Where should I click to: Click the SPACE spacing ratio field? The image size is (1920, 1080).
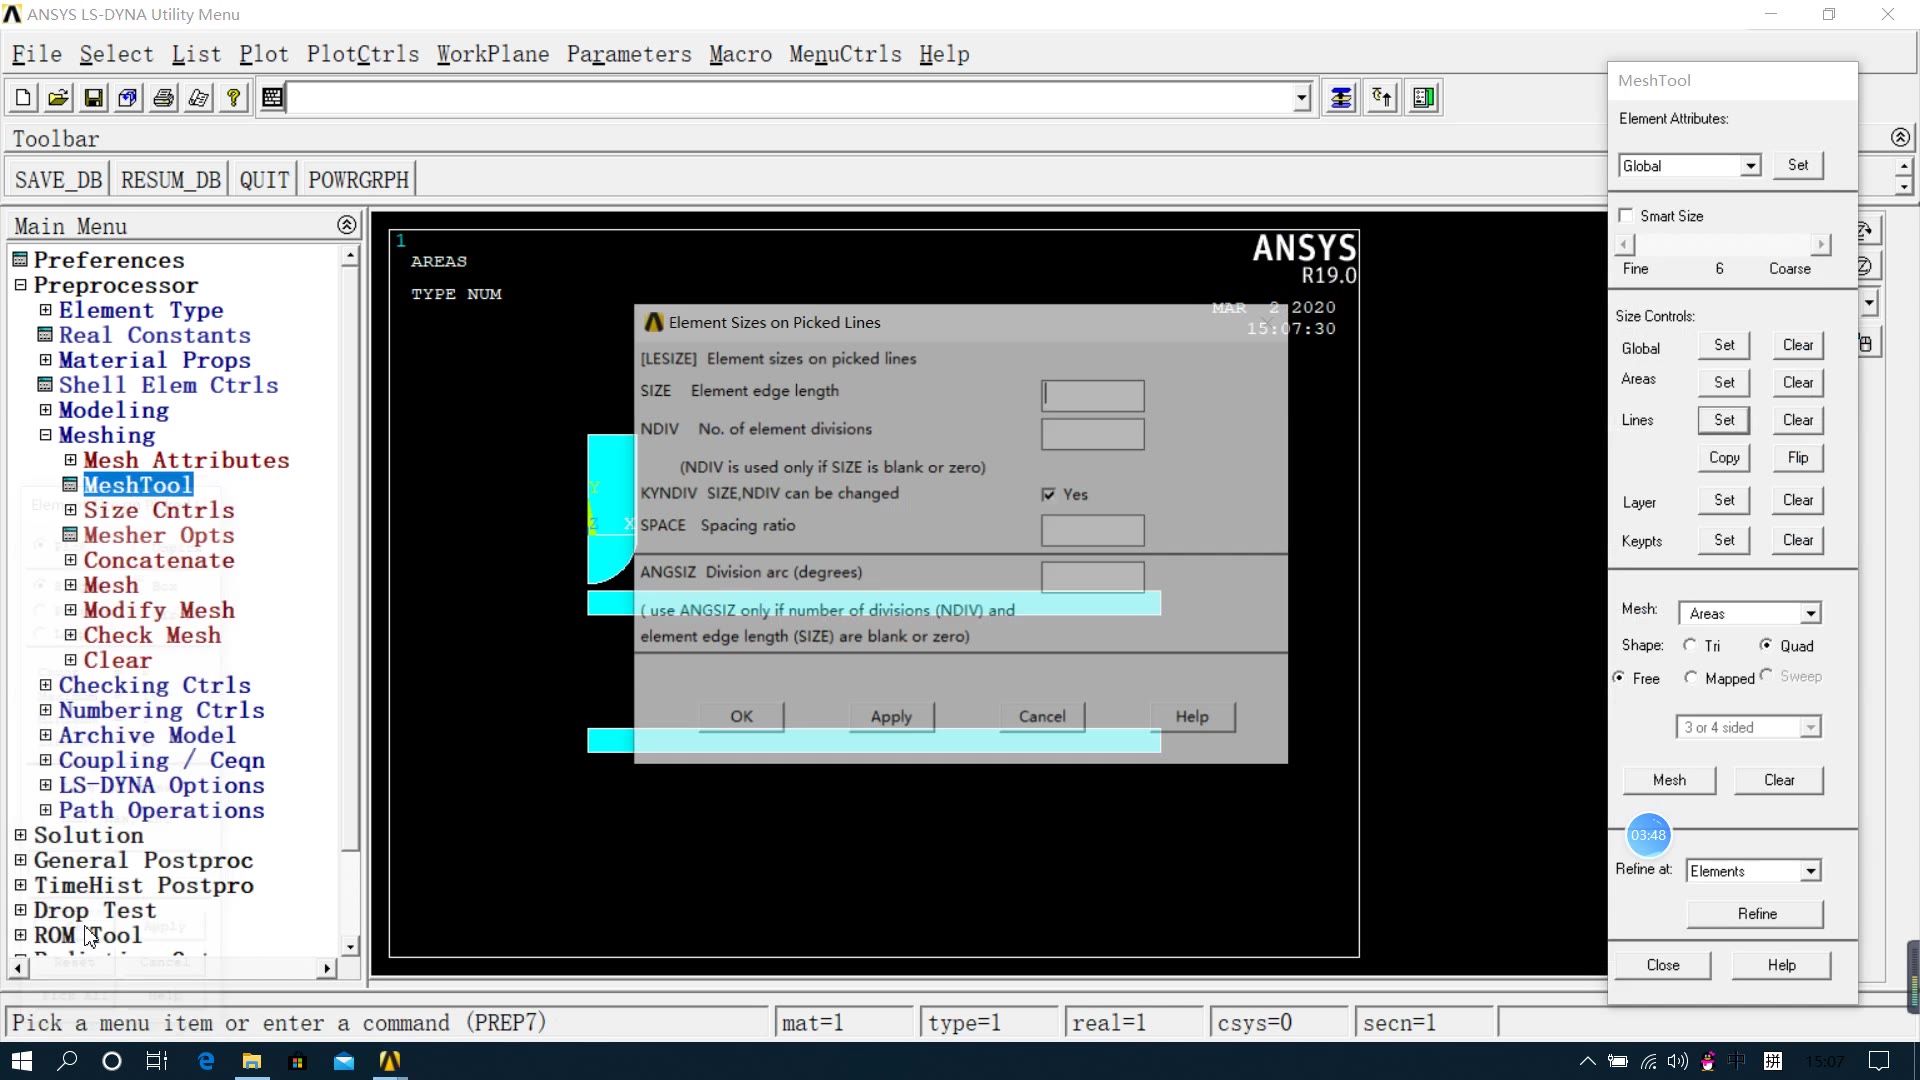coord(1092,530)
